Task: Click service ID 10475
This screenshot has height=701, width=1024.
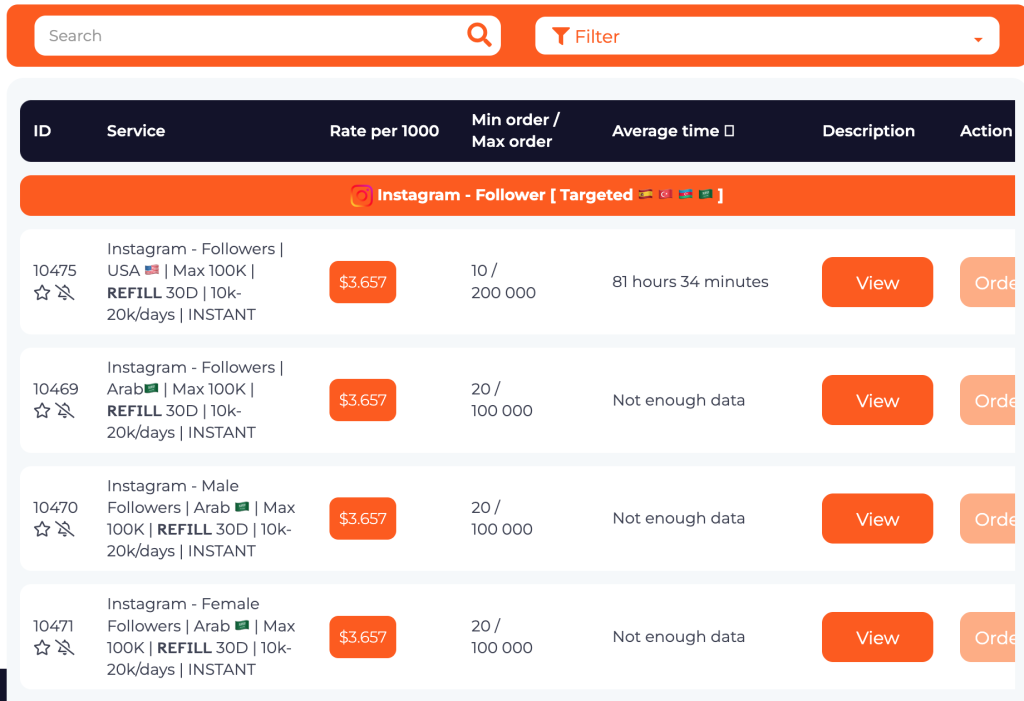Action: (55, 270)
